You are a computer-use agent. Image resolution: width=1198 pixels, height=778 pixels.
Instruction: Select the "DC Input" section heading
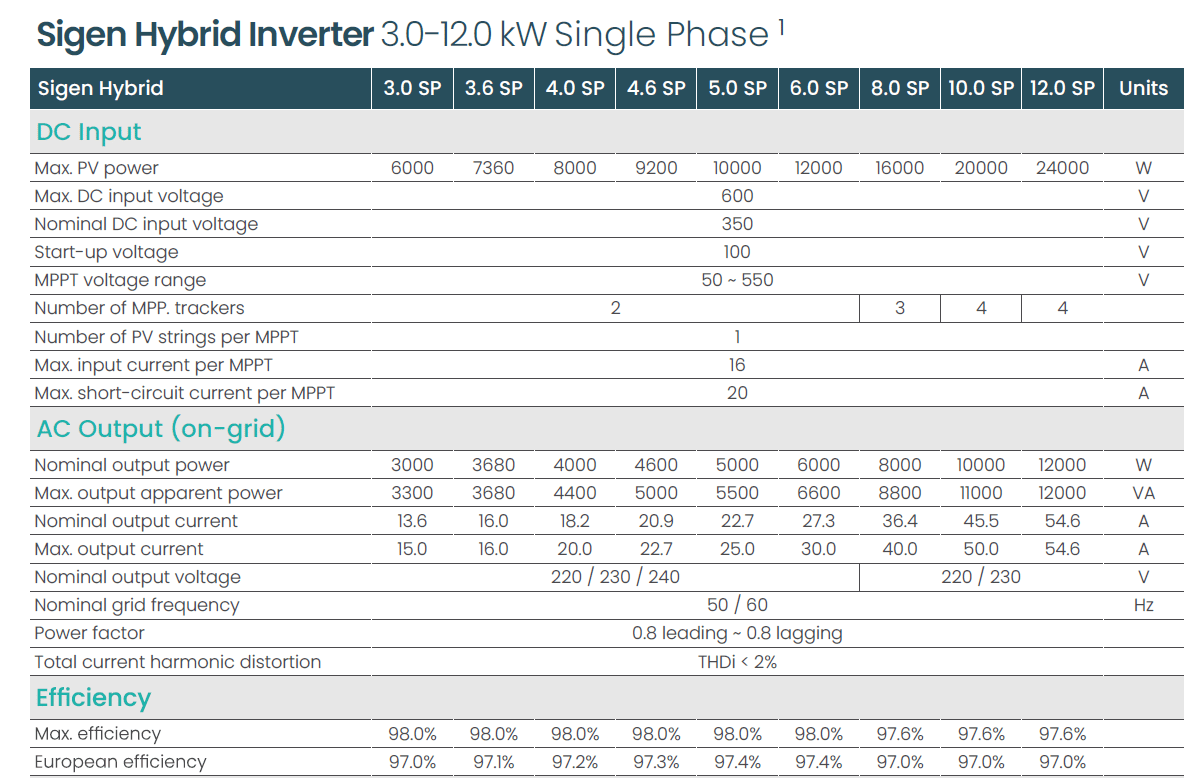point(89,132)
